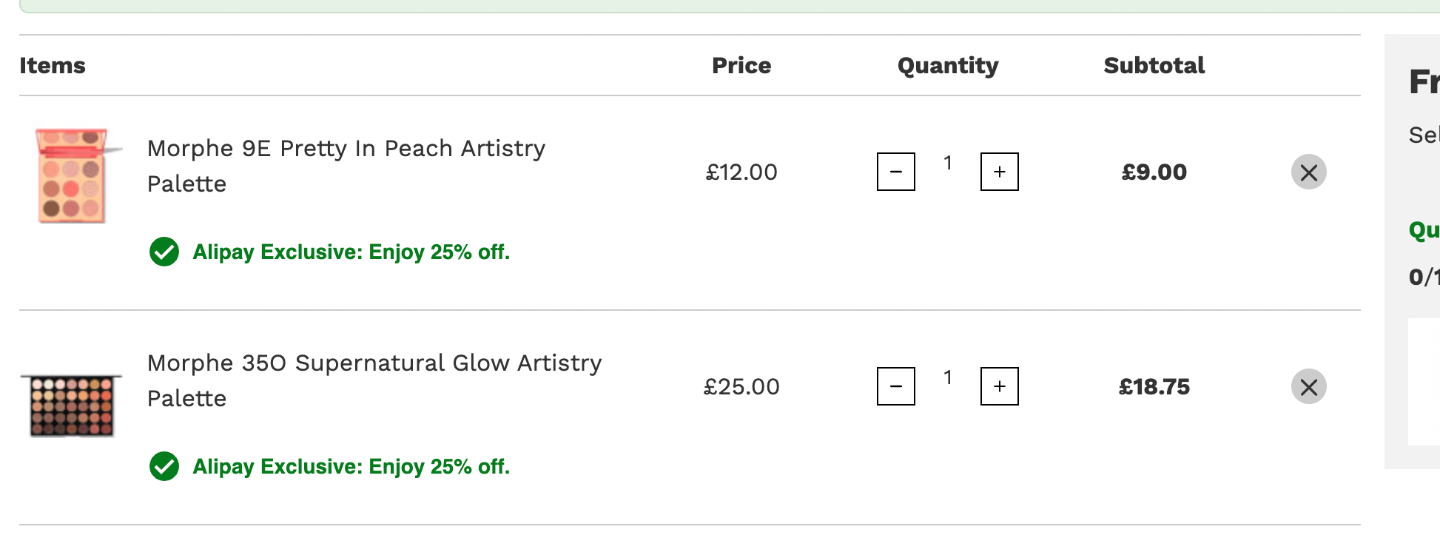1440x555 pixels.
Task: Remove Pretty In Peach palette from basket
Action: click(x=1308, y=172)
